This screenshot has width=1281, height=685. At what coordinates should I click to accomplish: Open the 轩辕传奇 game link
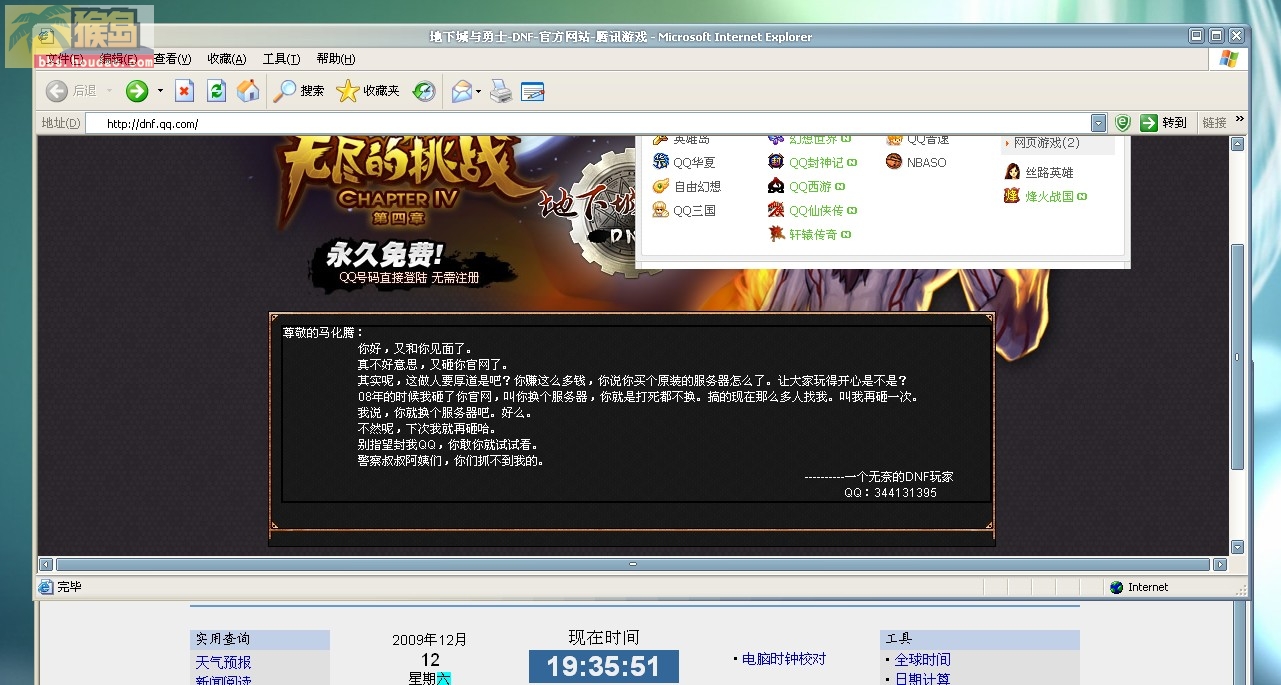tap(813, 234)
